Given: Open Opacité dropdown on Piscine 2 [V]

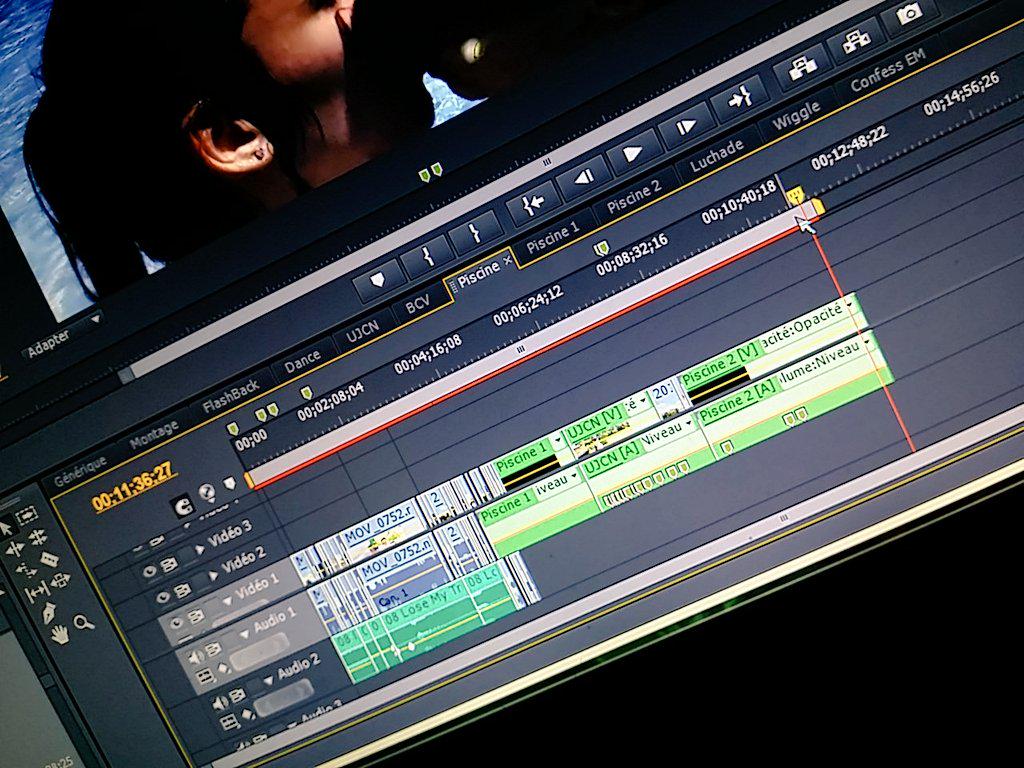Looking at the screenshot, I should point(850,304).
